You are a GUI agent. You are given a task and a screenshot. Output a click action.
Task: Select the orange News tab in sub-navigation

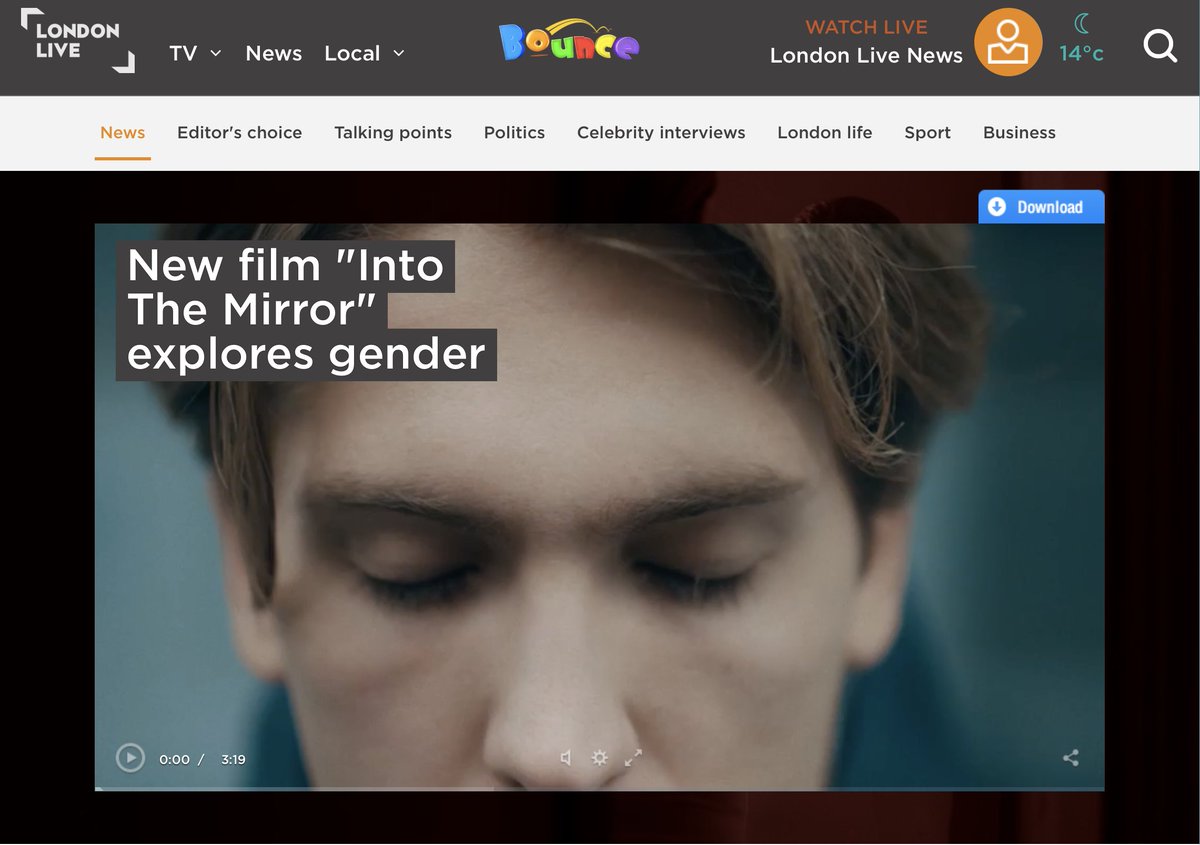123,133
